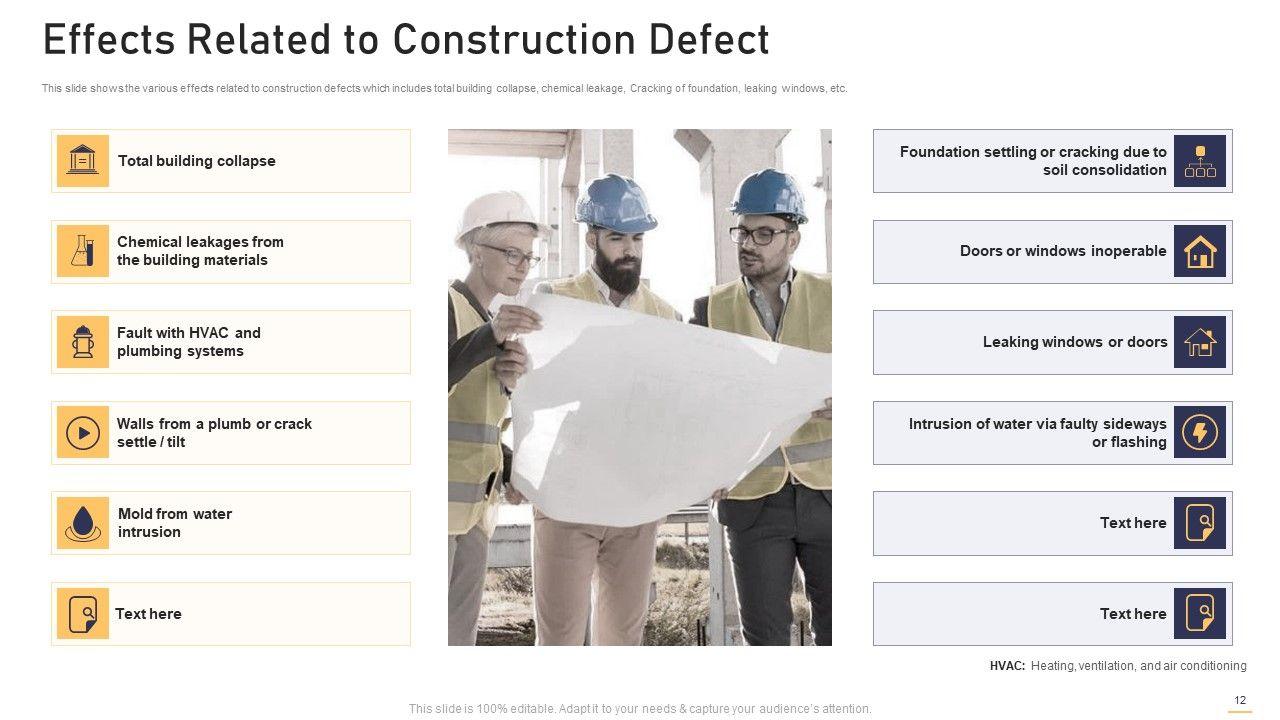Viewport: 1280px width, 720px height.
Task: Click the last document search icon on right
Action: coord(1199,614)
